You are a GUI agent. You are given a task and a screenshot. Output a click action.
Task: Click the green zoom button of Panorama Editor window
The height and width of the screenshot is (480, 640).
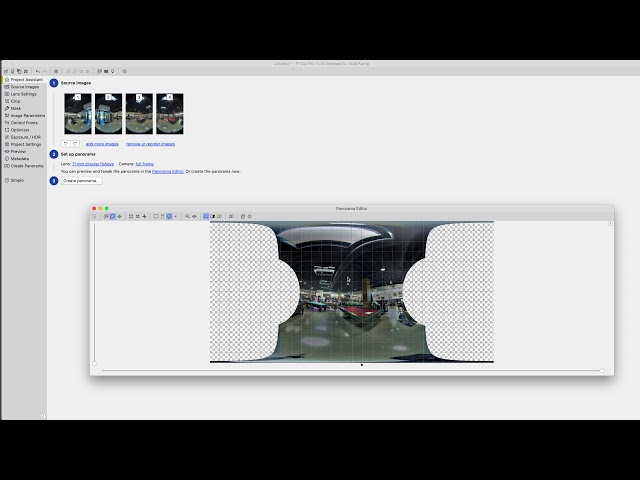[107, 209]
